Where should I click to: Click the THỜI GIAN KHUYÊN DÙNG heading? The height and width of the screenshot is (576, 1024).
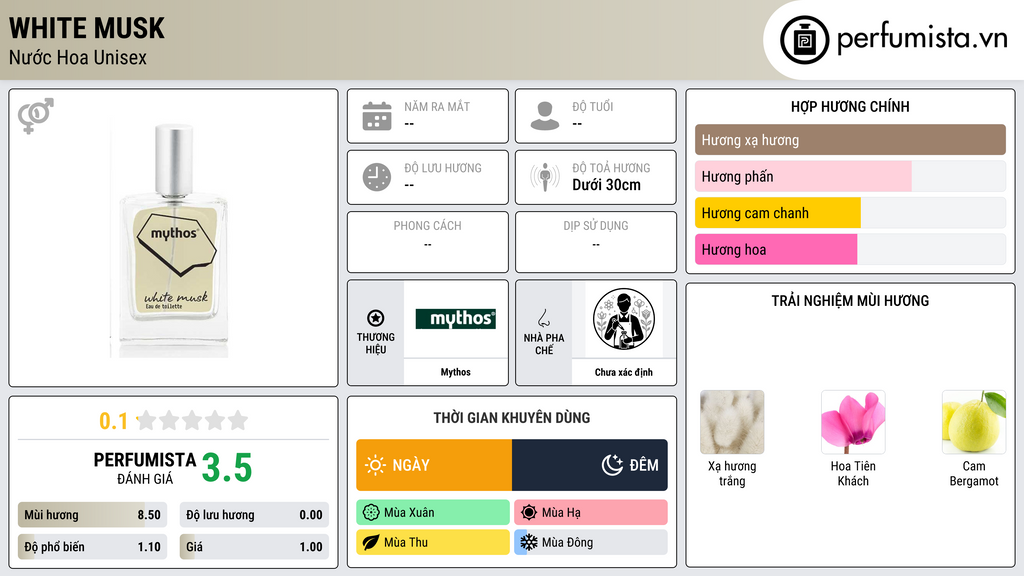512,418
